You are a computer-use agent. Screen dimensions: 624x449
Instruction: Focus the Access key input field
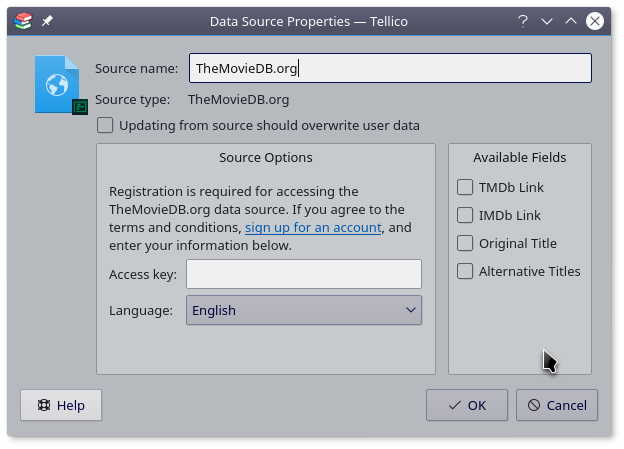[304, 274]
